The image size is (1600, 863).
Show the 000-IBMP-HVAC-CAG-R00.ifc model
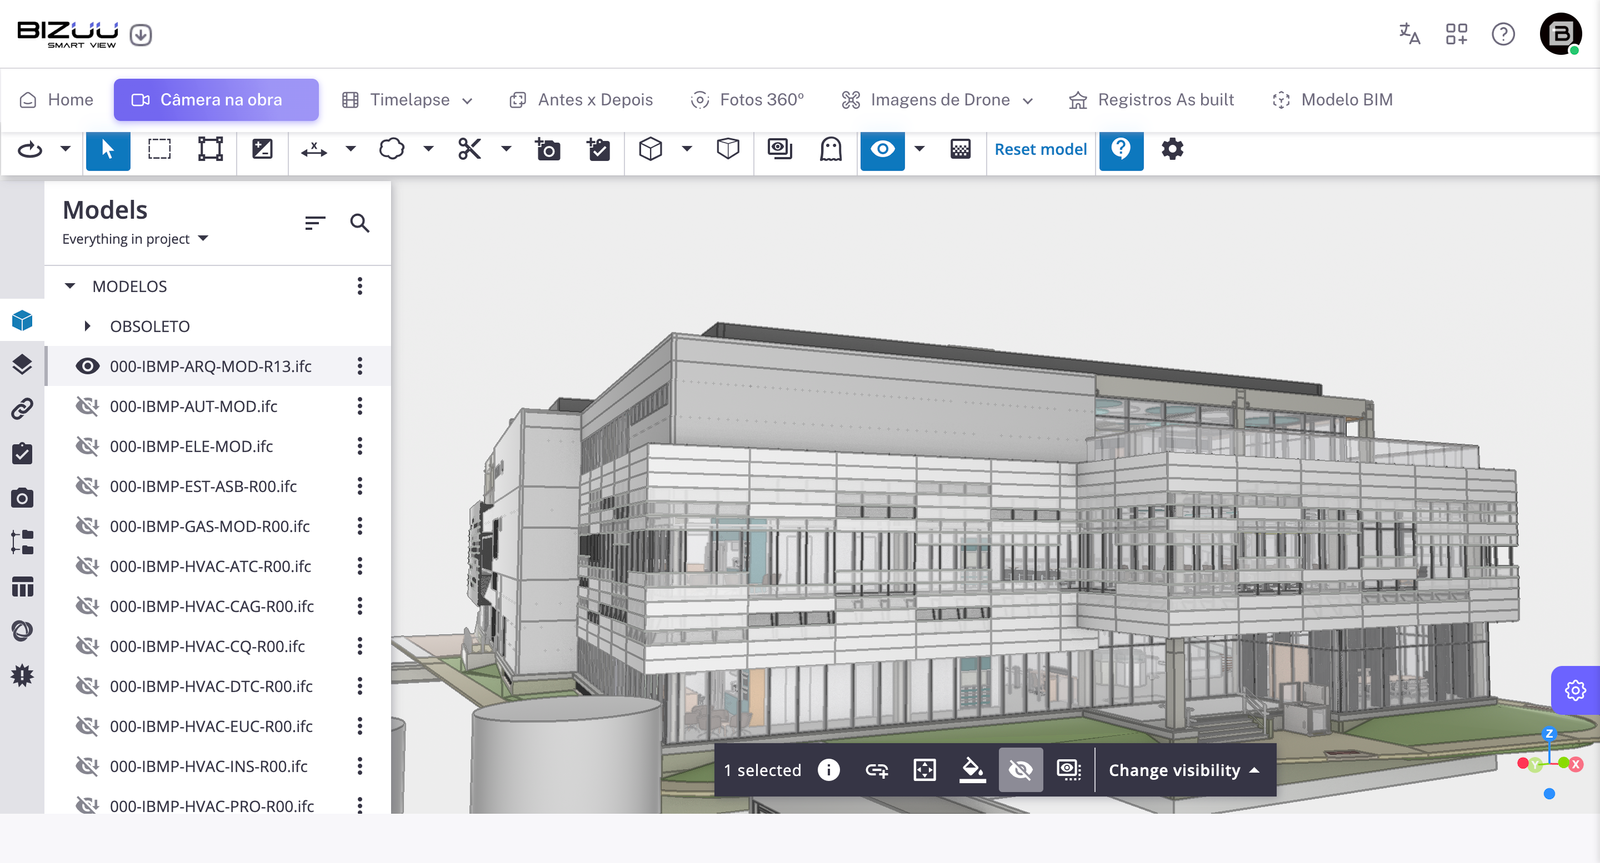pos(88,606)
